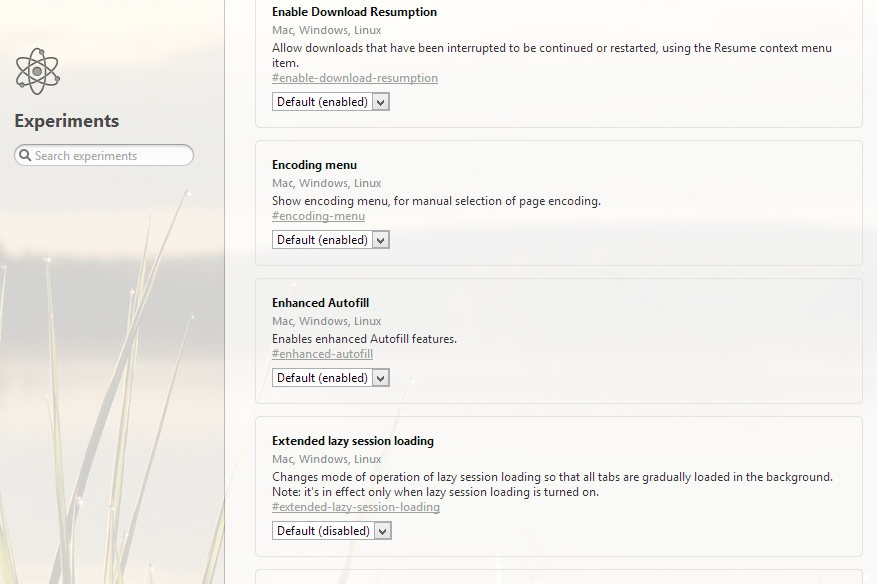Click the Enable Download Resumption title
This screenshot has height=584, width=877.
(355, 12)
